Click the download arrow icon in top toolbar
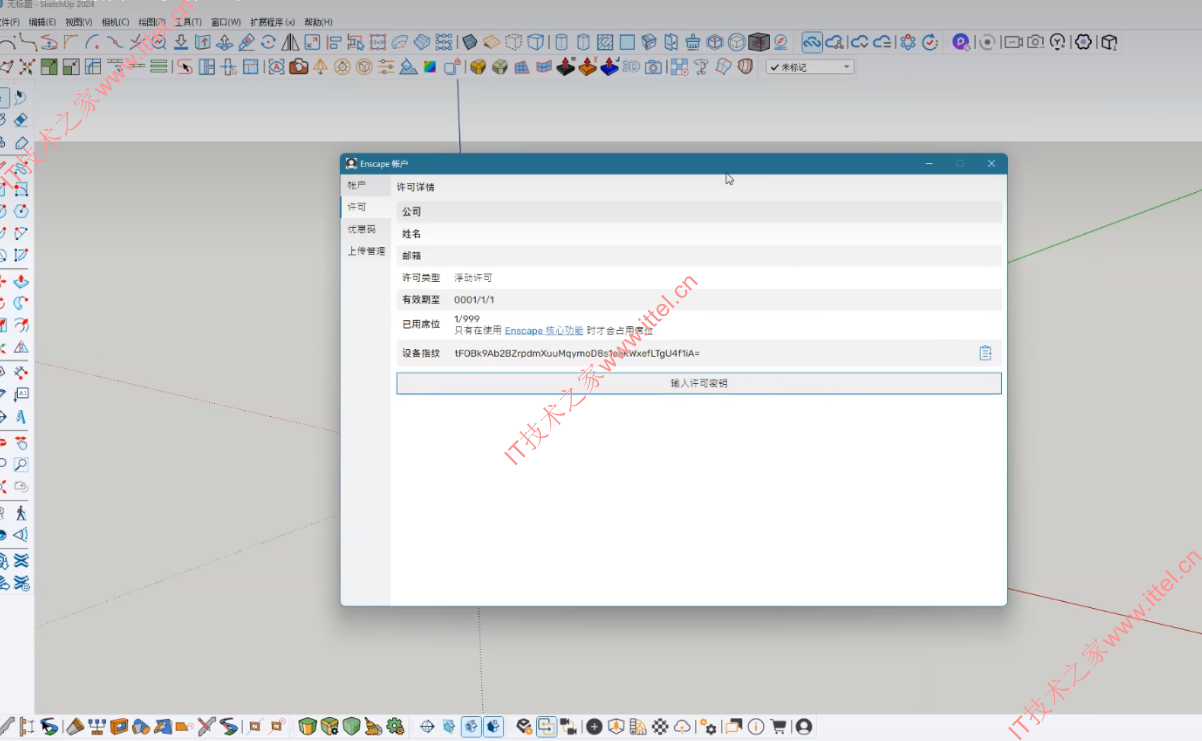1202x741 pixels. point(181,42)
